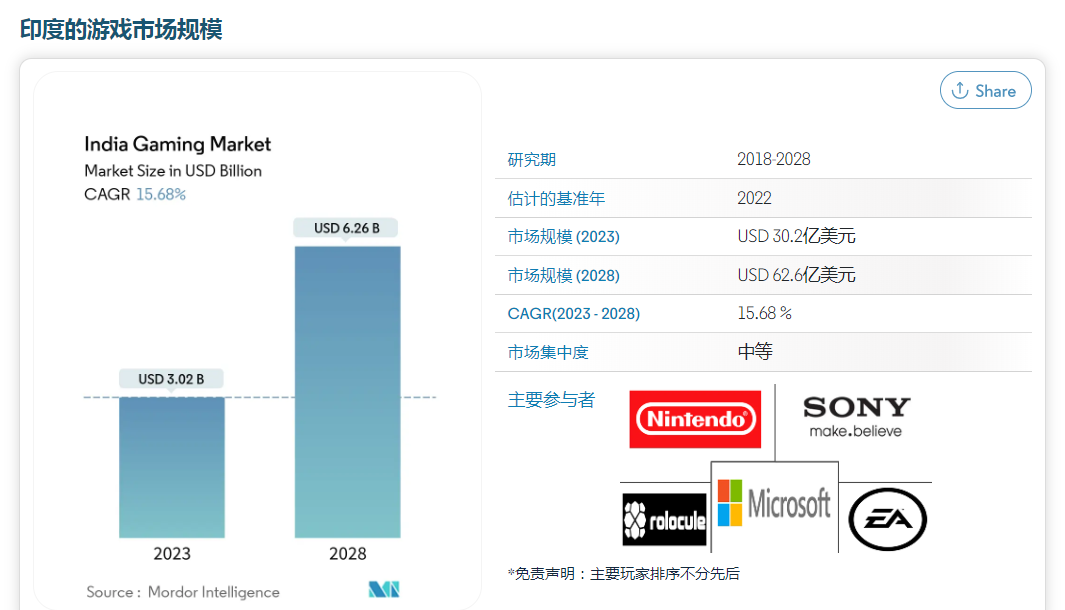Click the Mordor Intelligence logo mark

point(384,589)
